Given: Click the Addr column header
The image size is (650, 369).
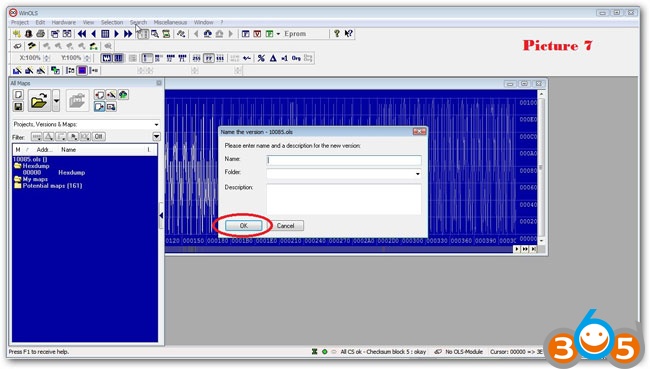Looking at the screenshot, I should pos(44,150).
